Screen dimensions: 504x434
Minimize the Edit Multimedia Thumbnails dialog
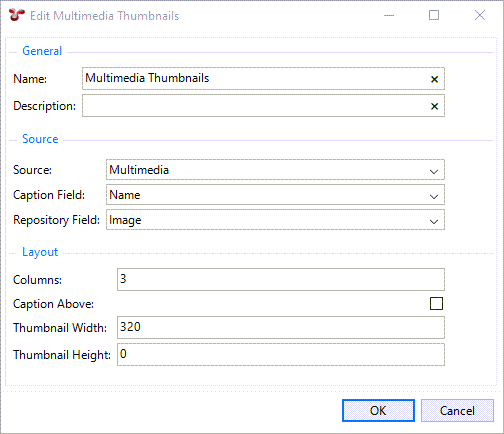coord(389,15)
